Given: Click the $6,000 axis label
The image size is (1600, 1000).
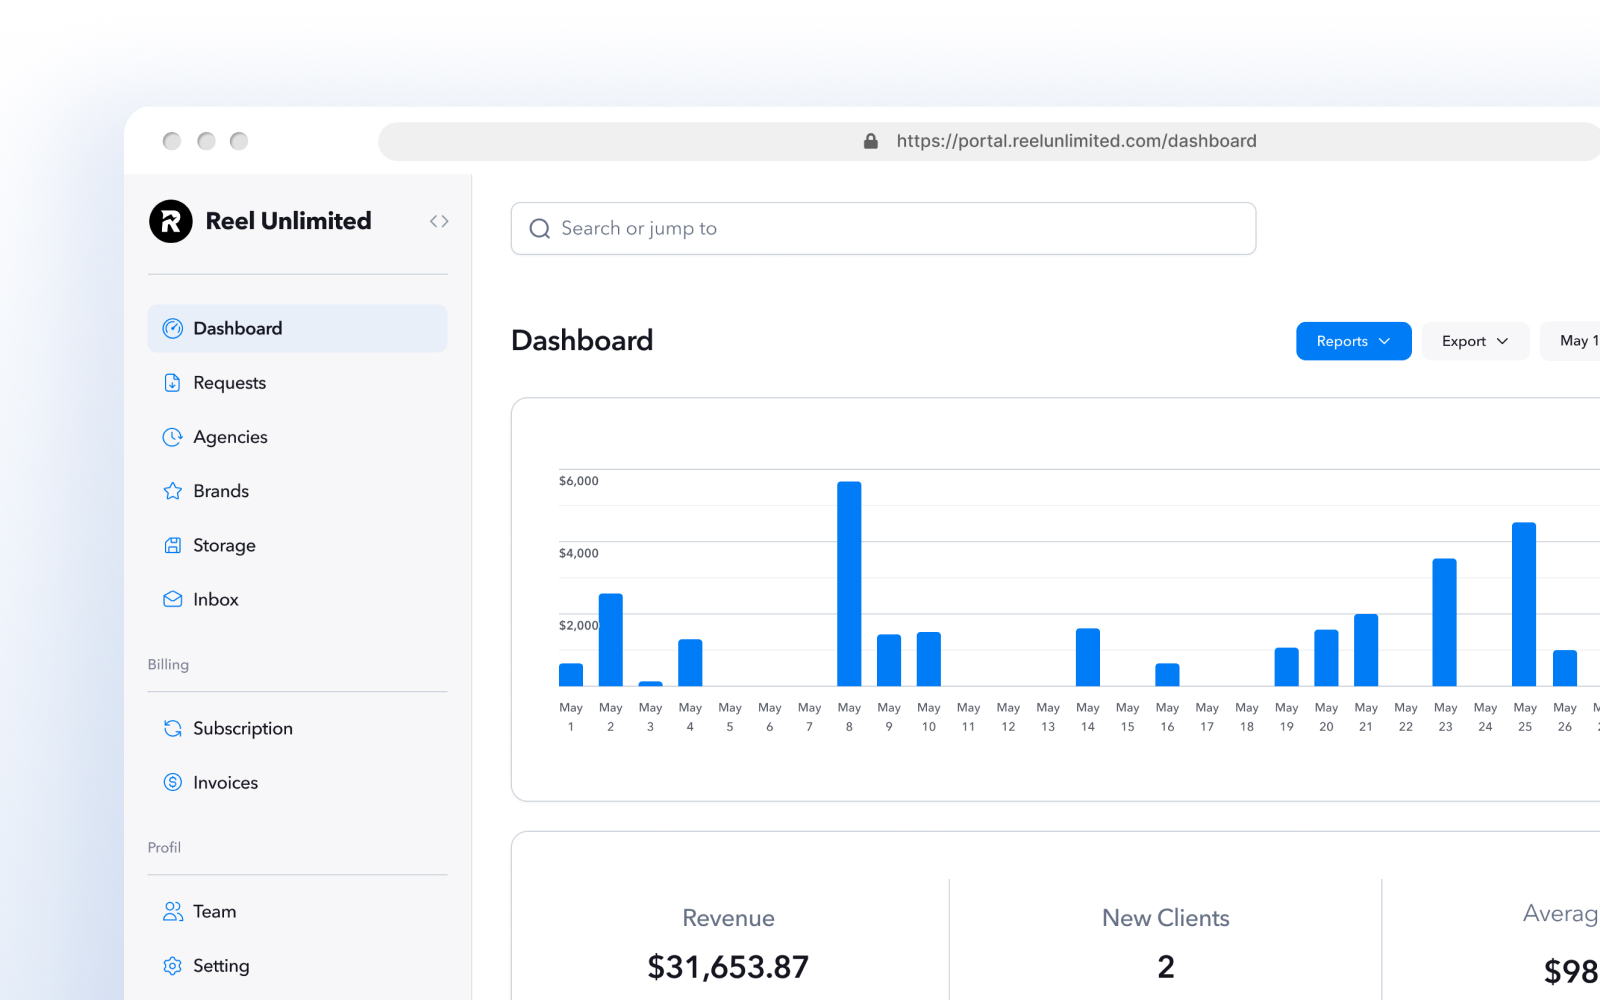Looking at the screenshot, I should pos(579,481).
